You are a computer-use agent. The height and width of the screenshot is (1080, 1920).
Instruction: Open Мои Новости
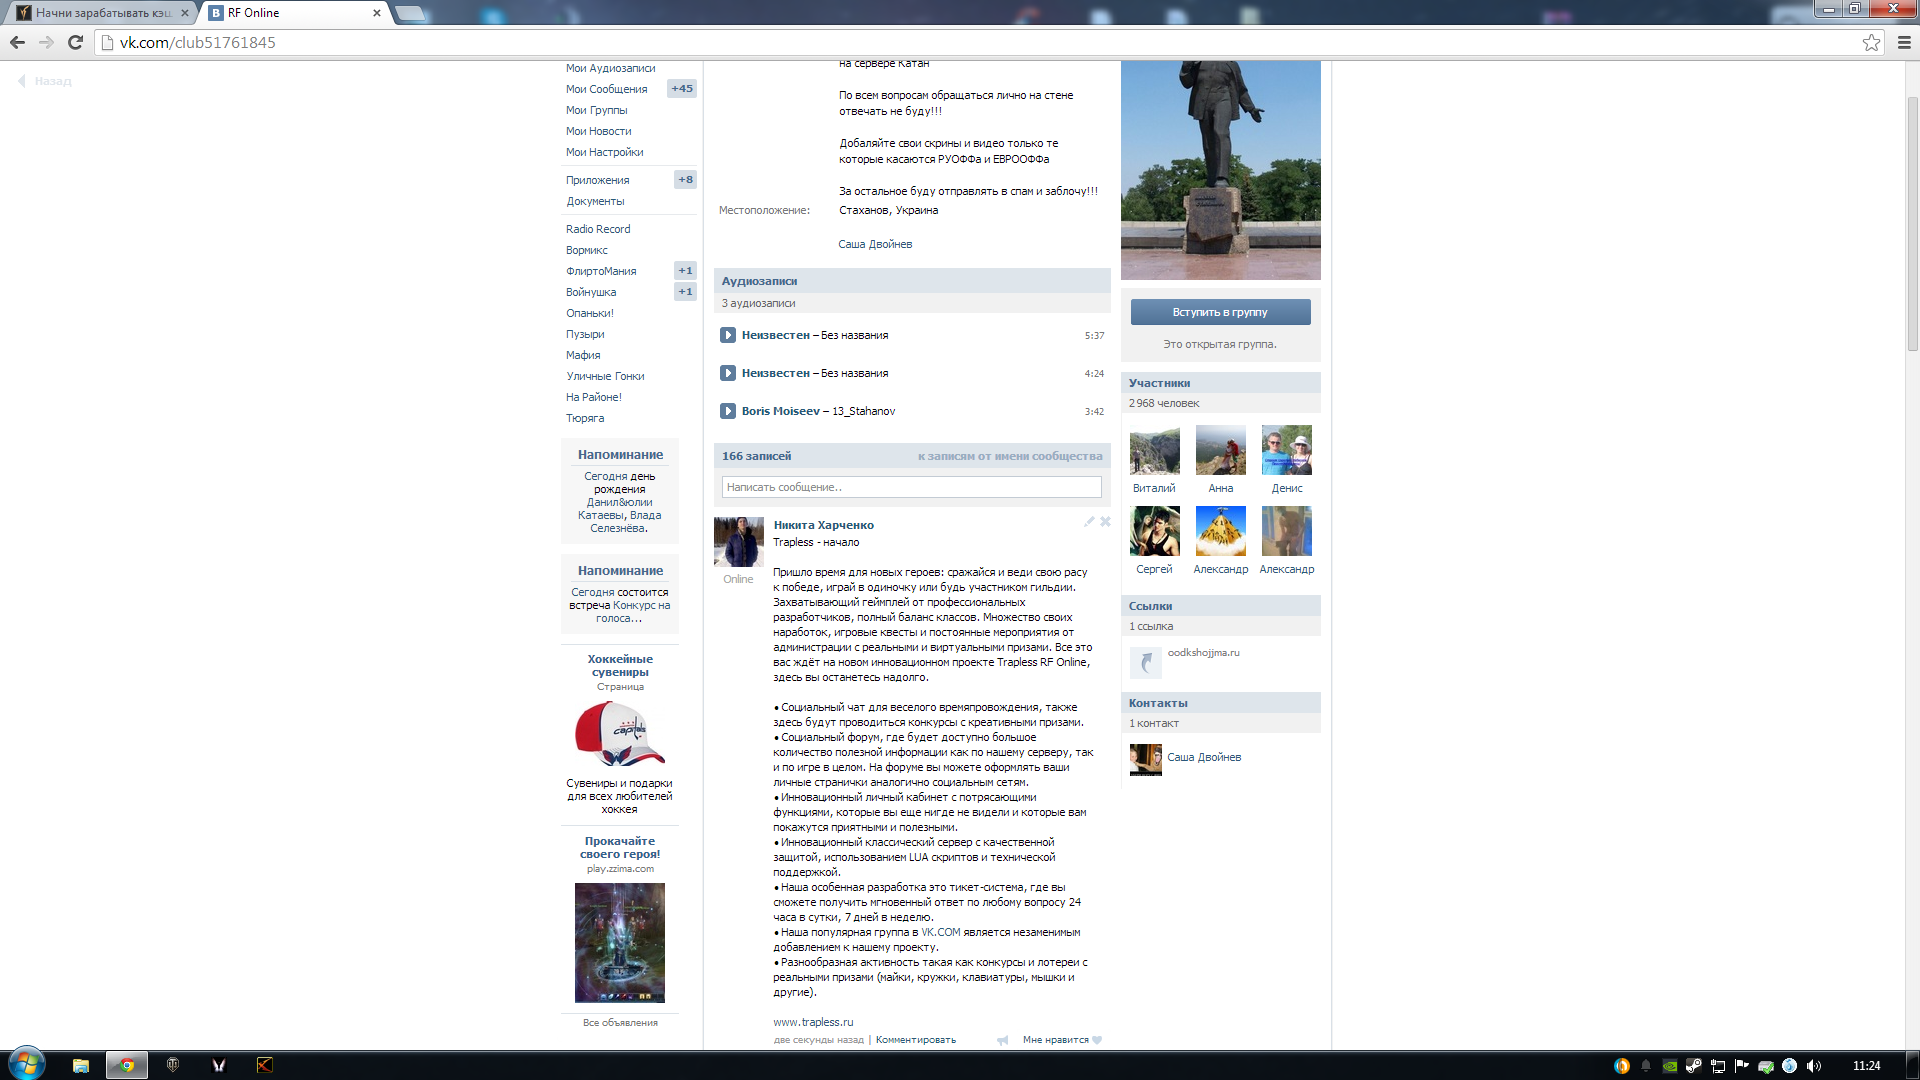[x=598, y=131]
